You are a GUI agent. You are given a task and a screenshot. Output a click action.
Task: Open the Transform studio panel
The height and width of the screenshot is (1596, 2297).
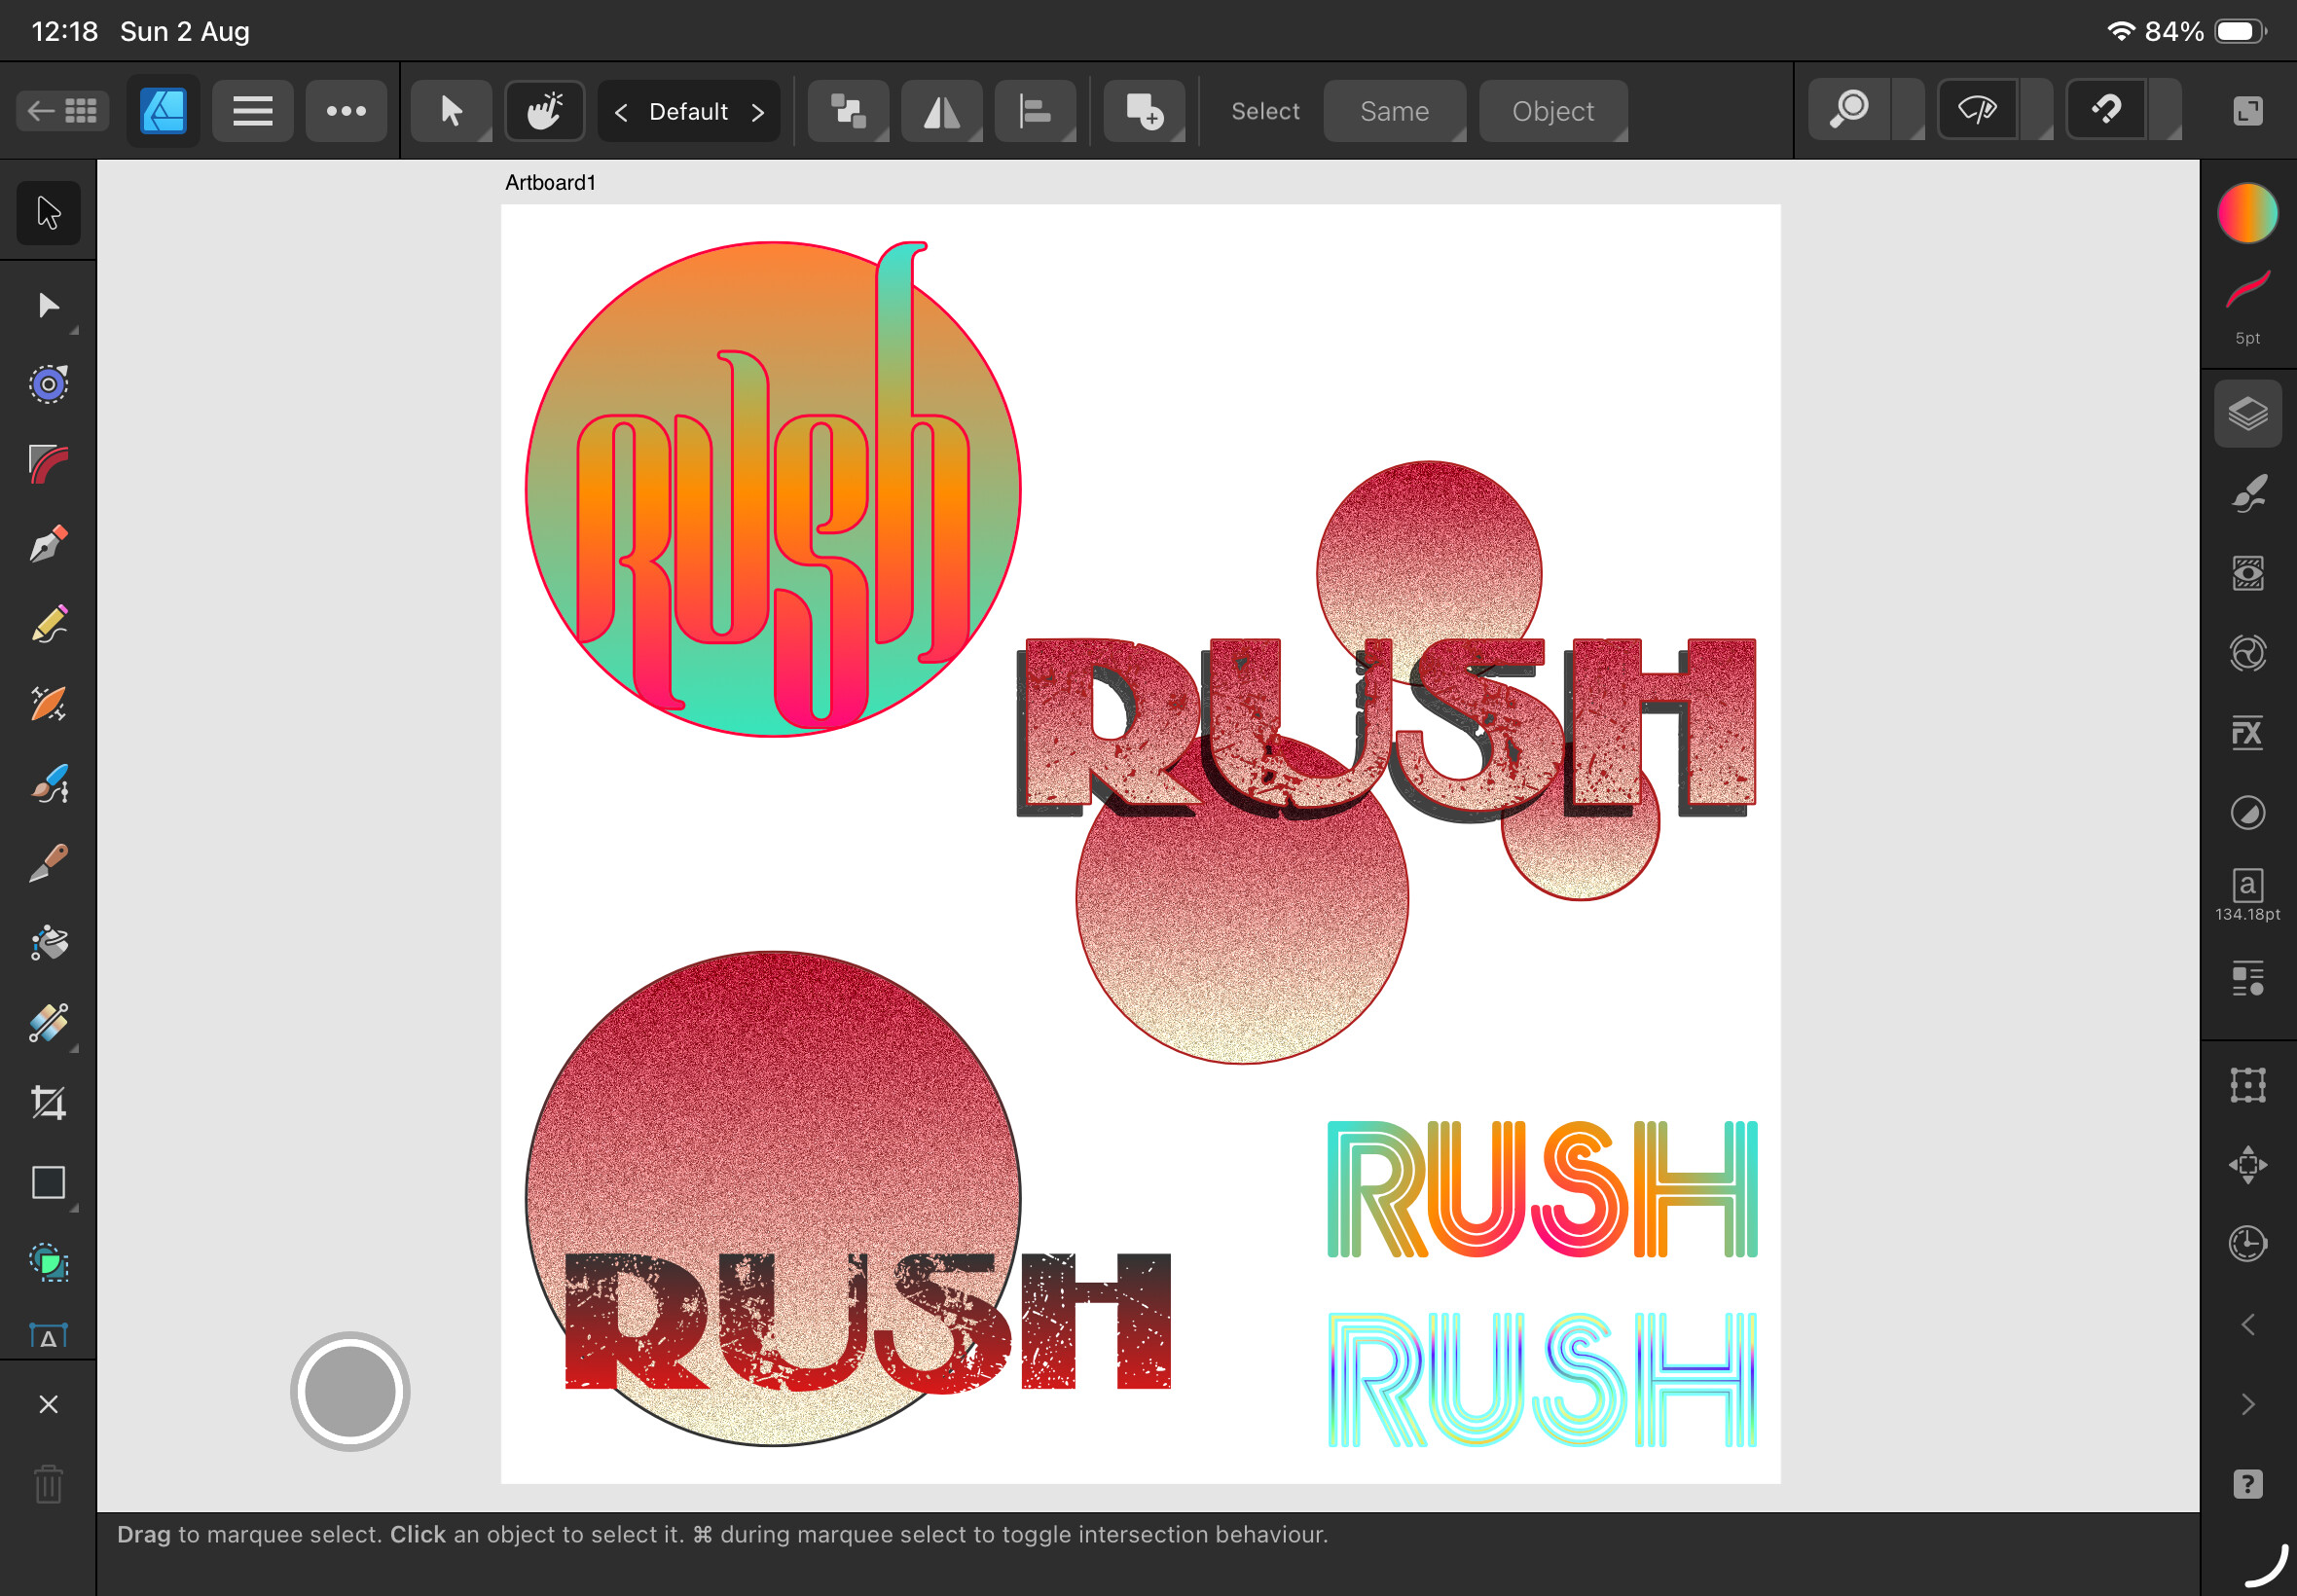click(x=2247, y=1085)
